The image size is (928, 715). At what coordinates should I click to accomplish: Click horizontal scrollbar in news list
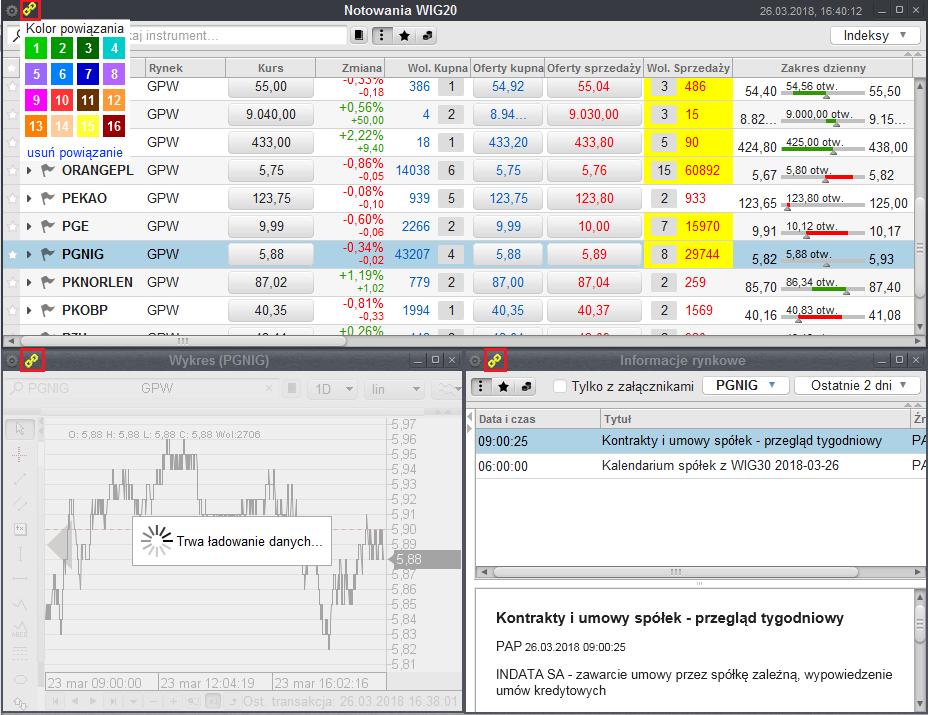click(675, 572)
